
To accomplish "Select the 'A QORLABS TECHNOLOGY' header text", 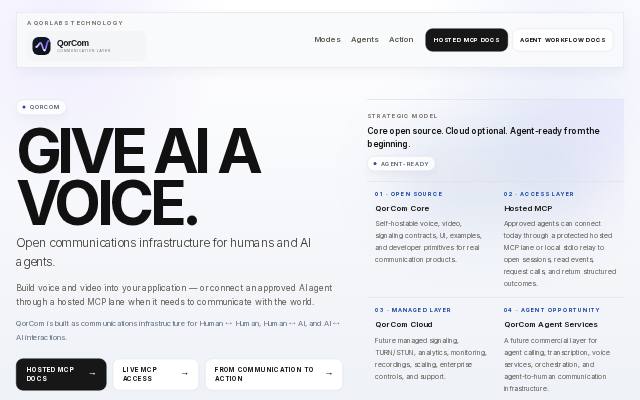I will tap(75, 23).
